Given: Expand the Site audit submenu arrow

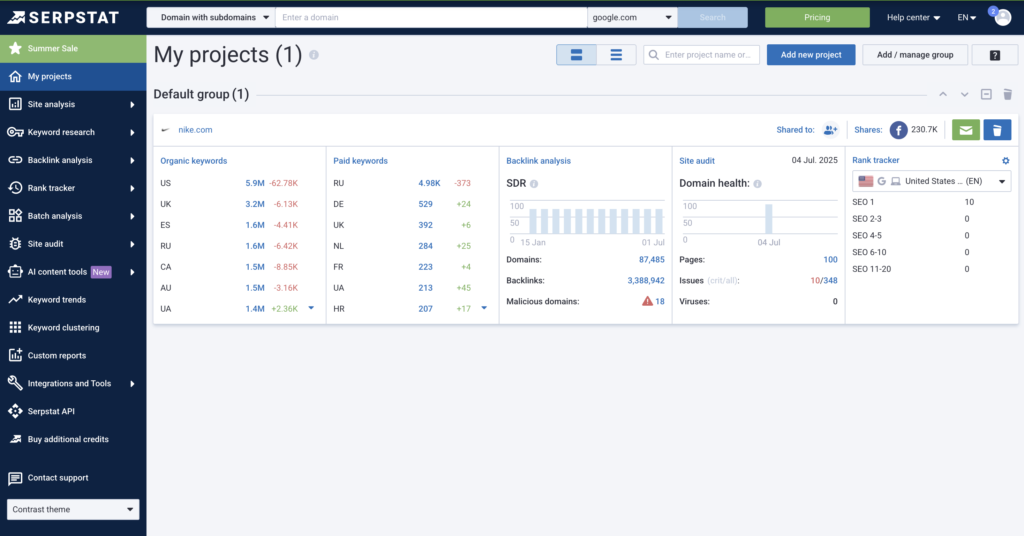Looking at the screenshot, I should point(133,244).
